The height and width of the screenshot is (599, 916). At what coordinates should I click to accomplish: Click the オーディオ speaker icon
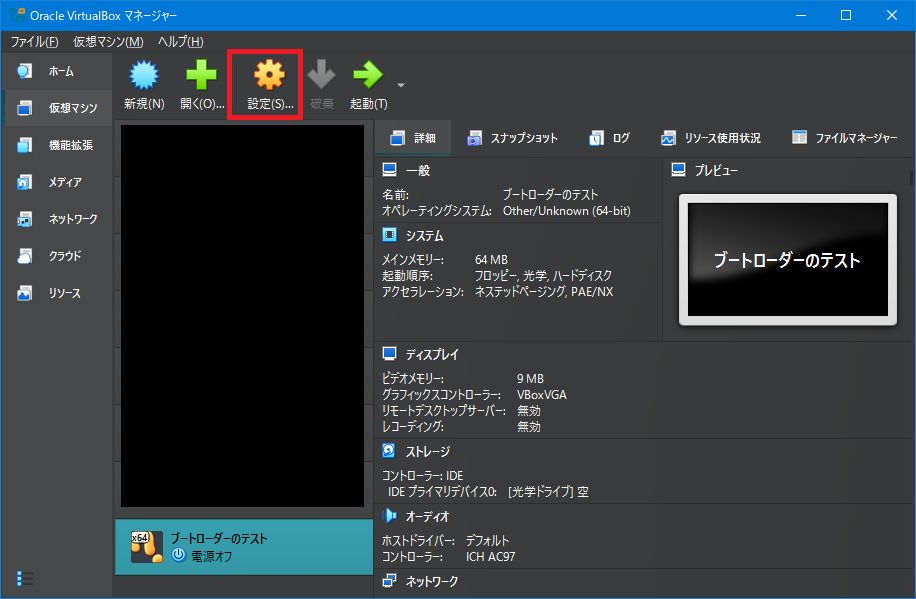tap(389, 516)
